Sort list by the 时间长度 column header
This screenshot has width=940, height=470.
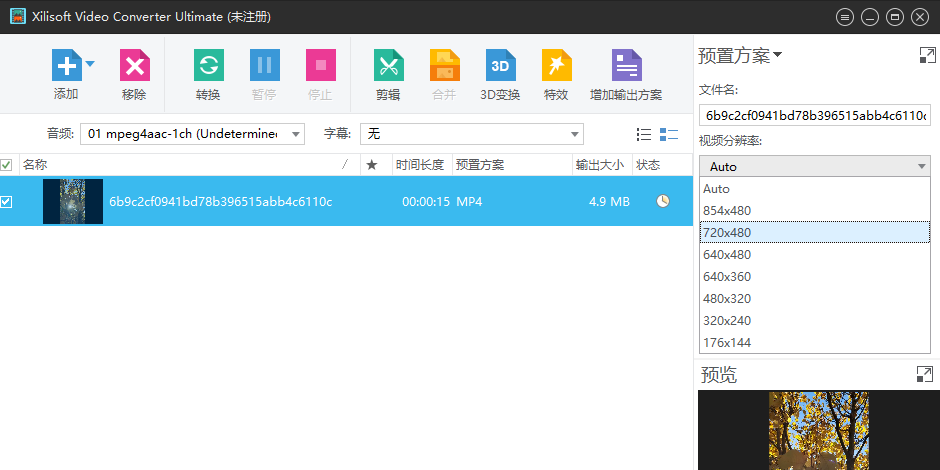pyautogui.click(x=419, y=165)
